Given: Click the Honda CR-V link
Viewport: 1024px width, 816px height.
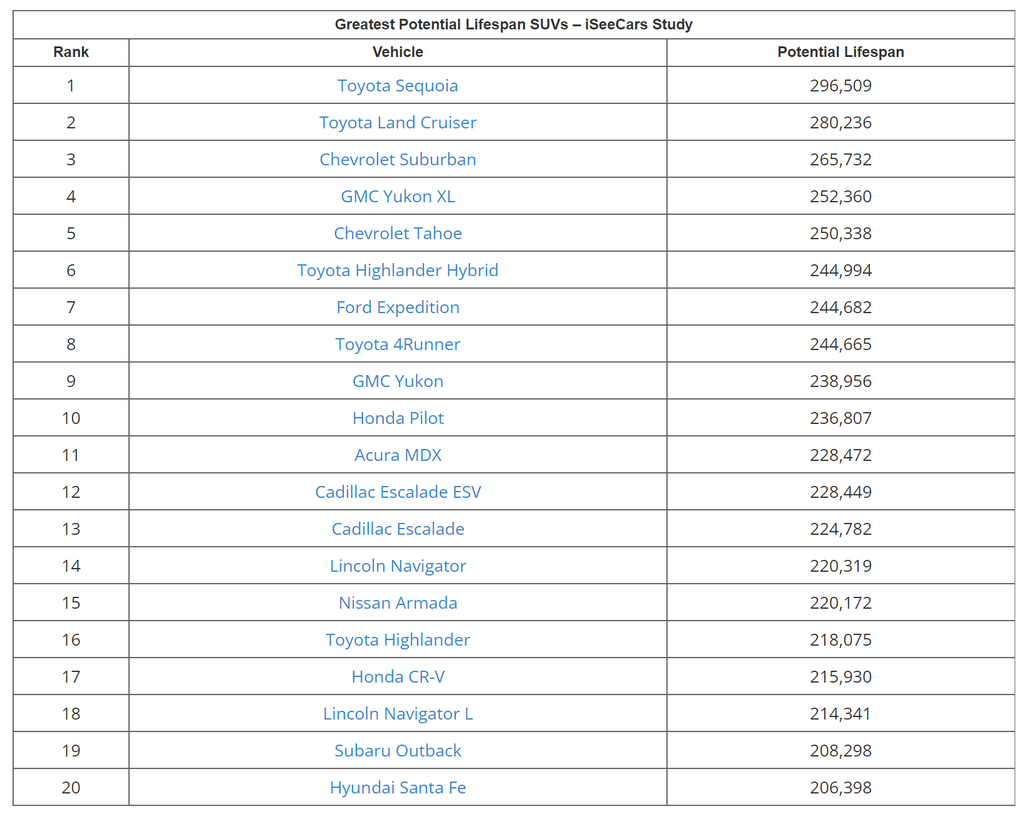Looking at the screenshot, I should (x=397, y=677).
